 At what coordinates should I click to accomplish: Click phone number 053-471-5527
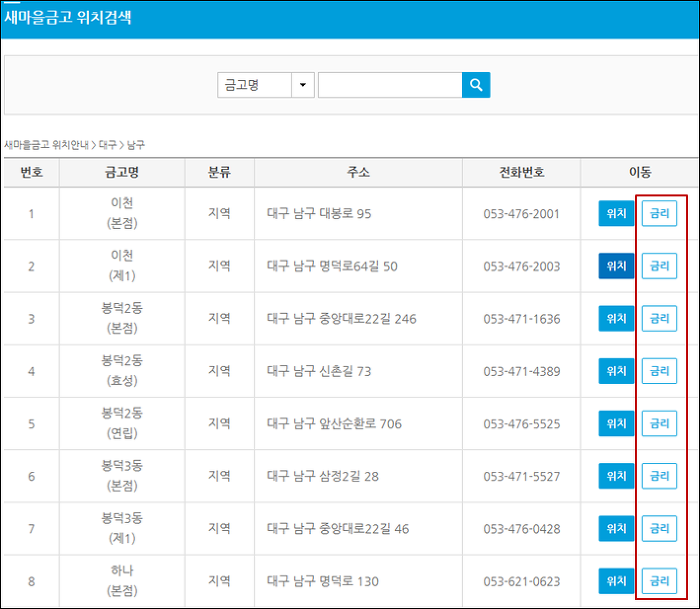(x=521, y=477)
